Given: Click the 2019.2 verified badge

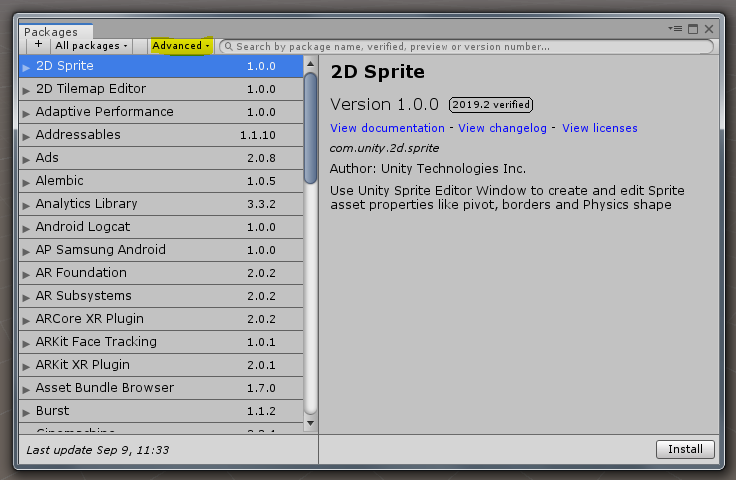Looking at the screenshot, I should [491, 105].
